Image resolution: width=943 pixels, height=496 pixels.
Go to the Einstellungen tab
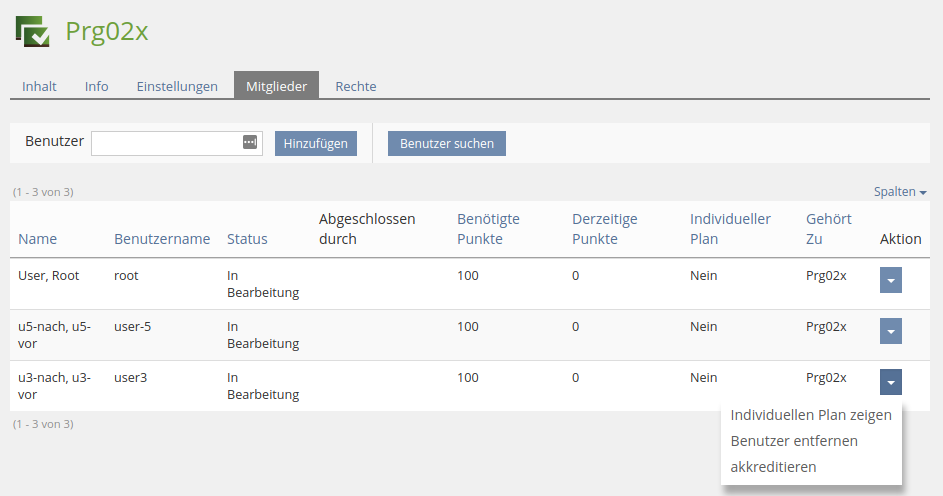point(177,86)
